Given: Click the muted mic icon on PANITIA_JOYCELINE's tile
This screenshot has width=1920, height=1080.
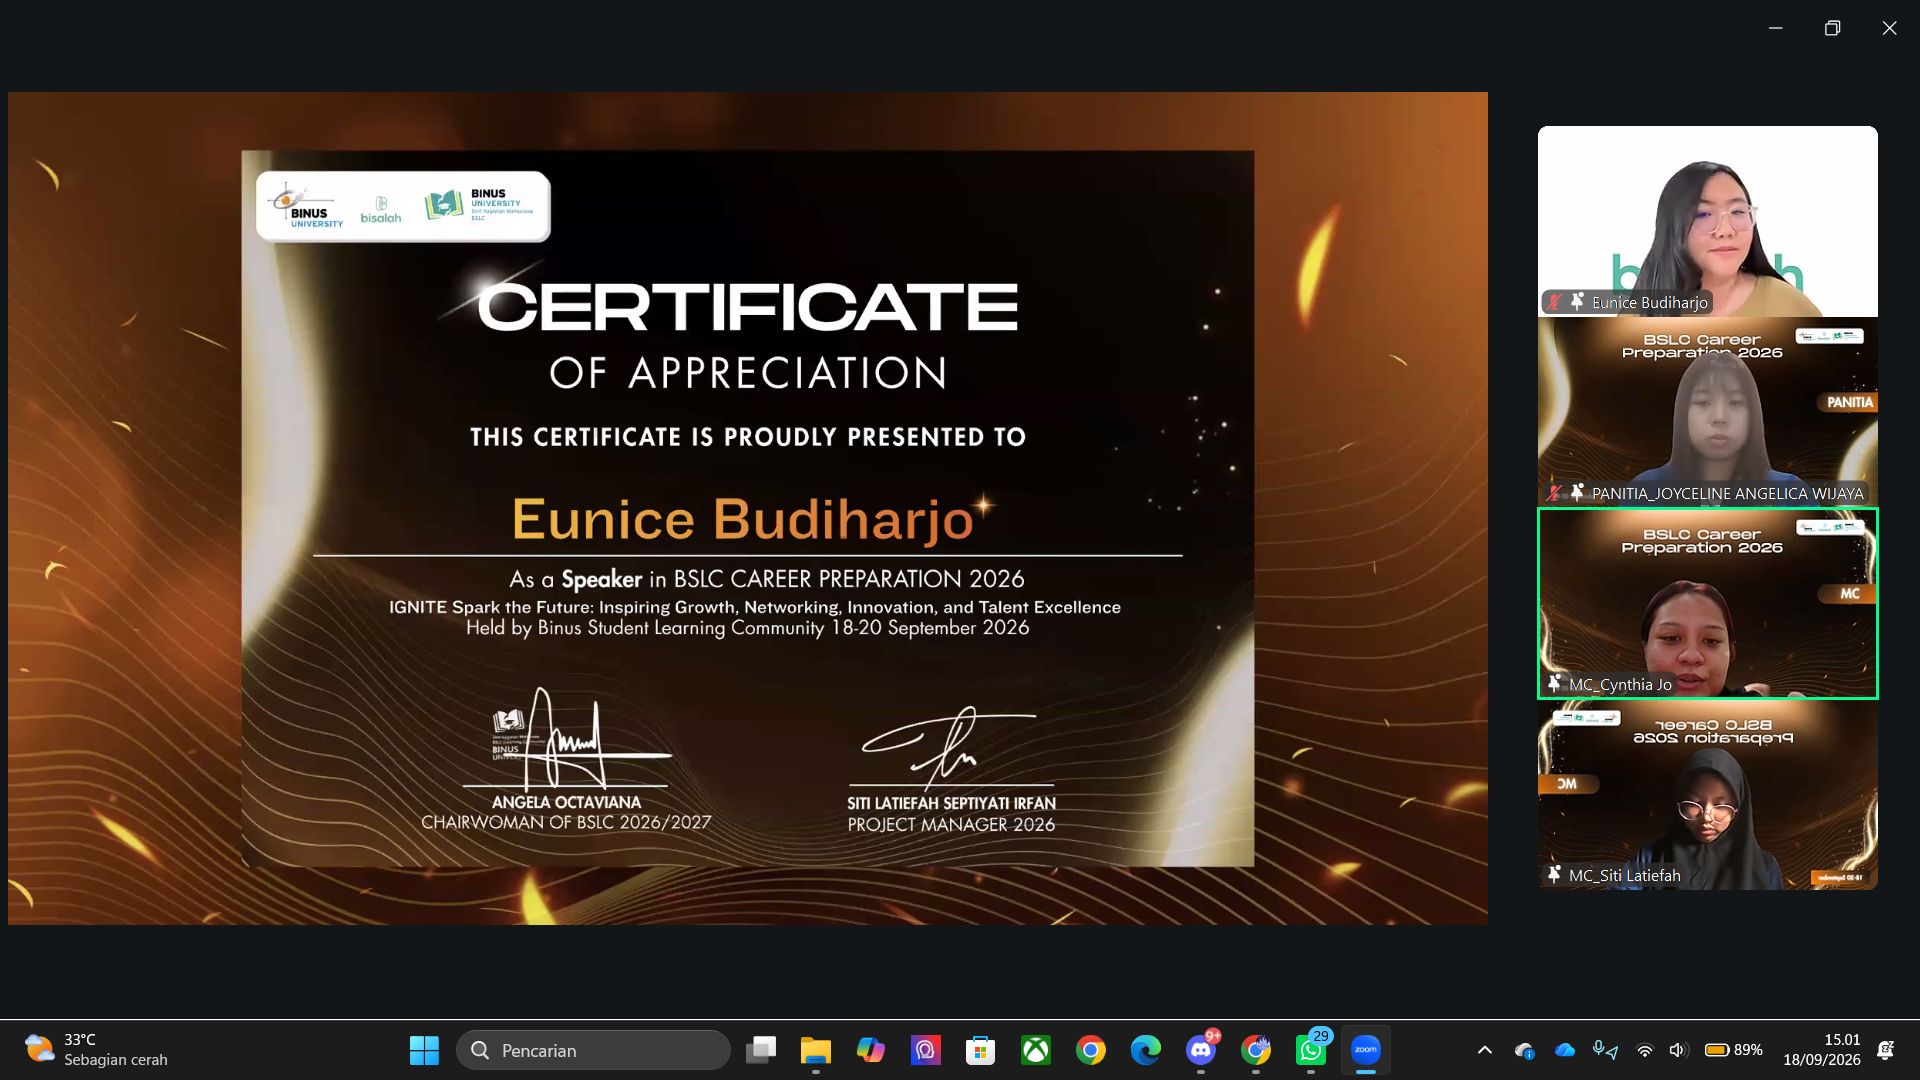Looking at the screenshot, I should 1554,492.
